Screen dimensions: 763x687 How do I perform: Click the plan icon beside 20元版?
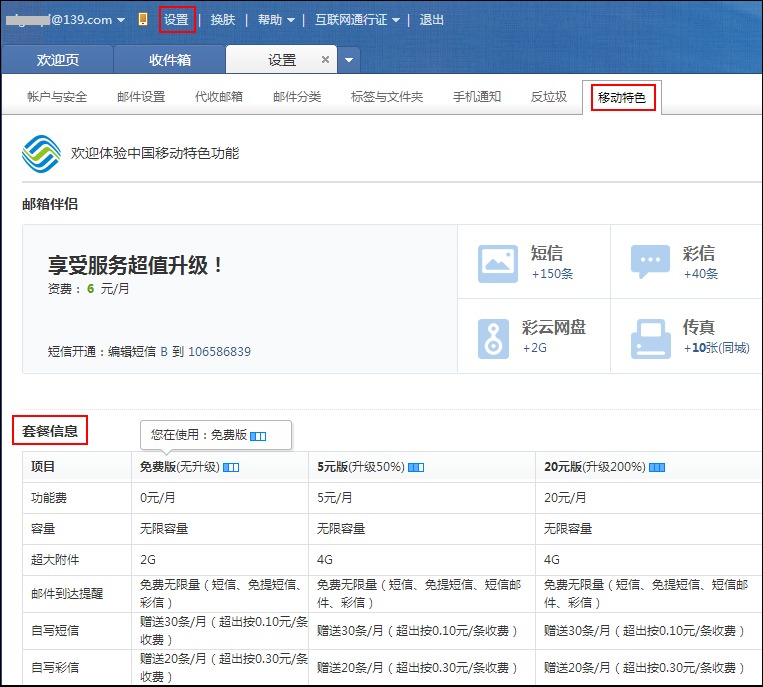click(657, 467)
